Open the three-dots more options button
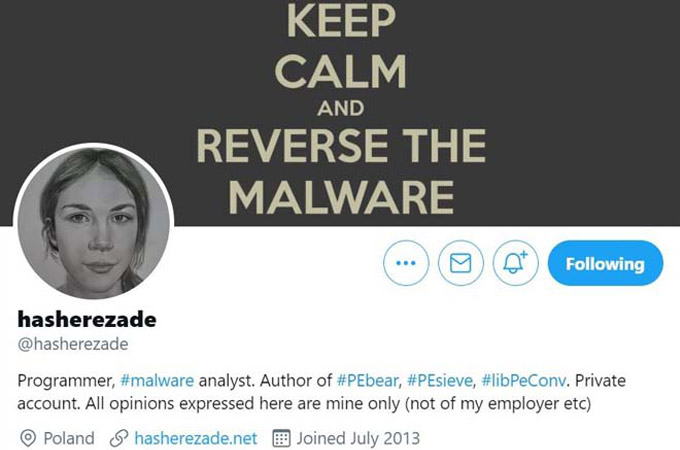The height and width of the screenshot is (450, 680). (x=406, y=263)
